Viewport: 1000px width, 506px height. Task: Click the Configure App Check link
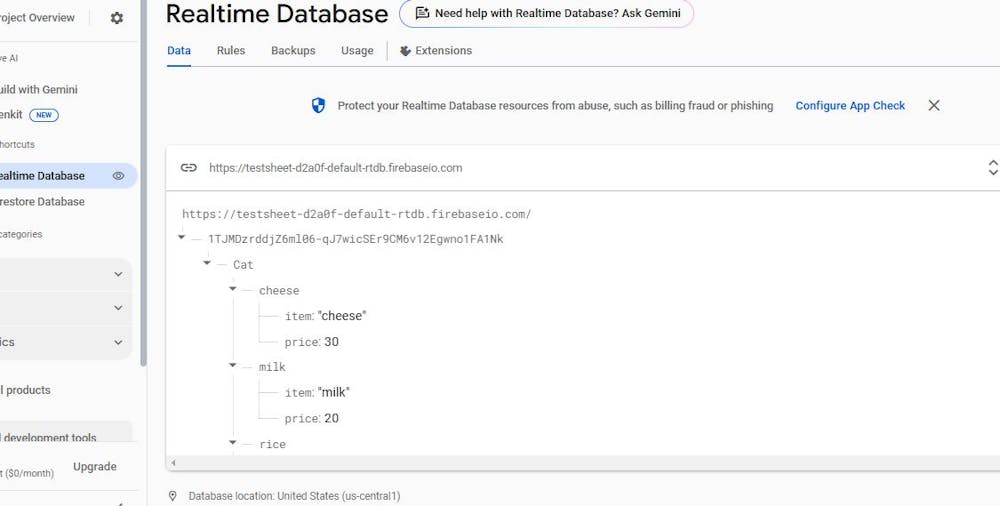(850, 105)
